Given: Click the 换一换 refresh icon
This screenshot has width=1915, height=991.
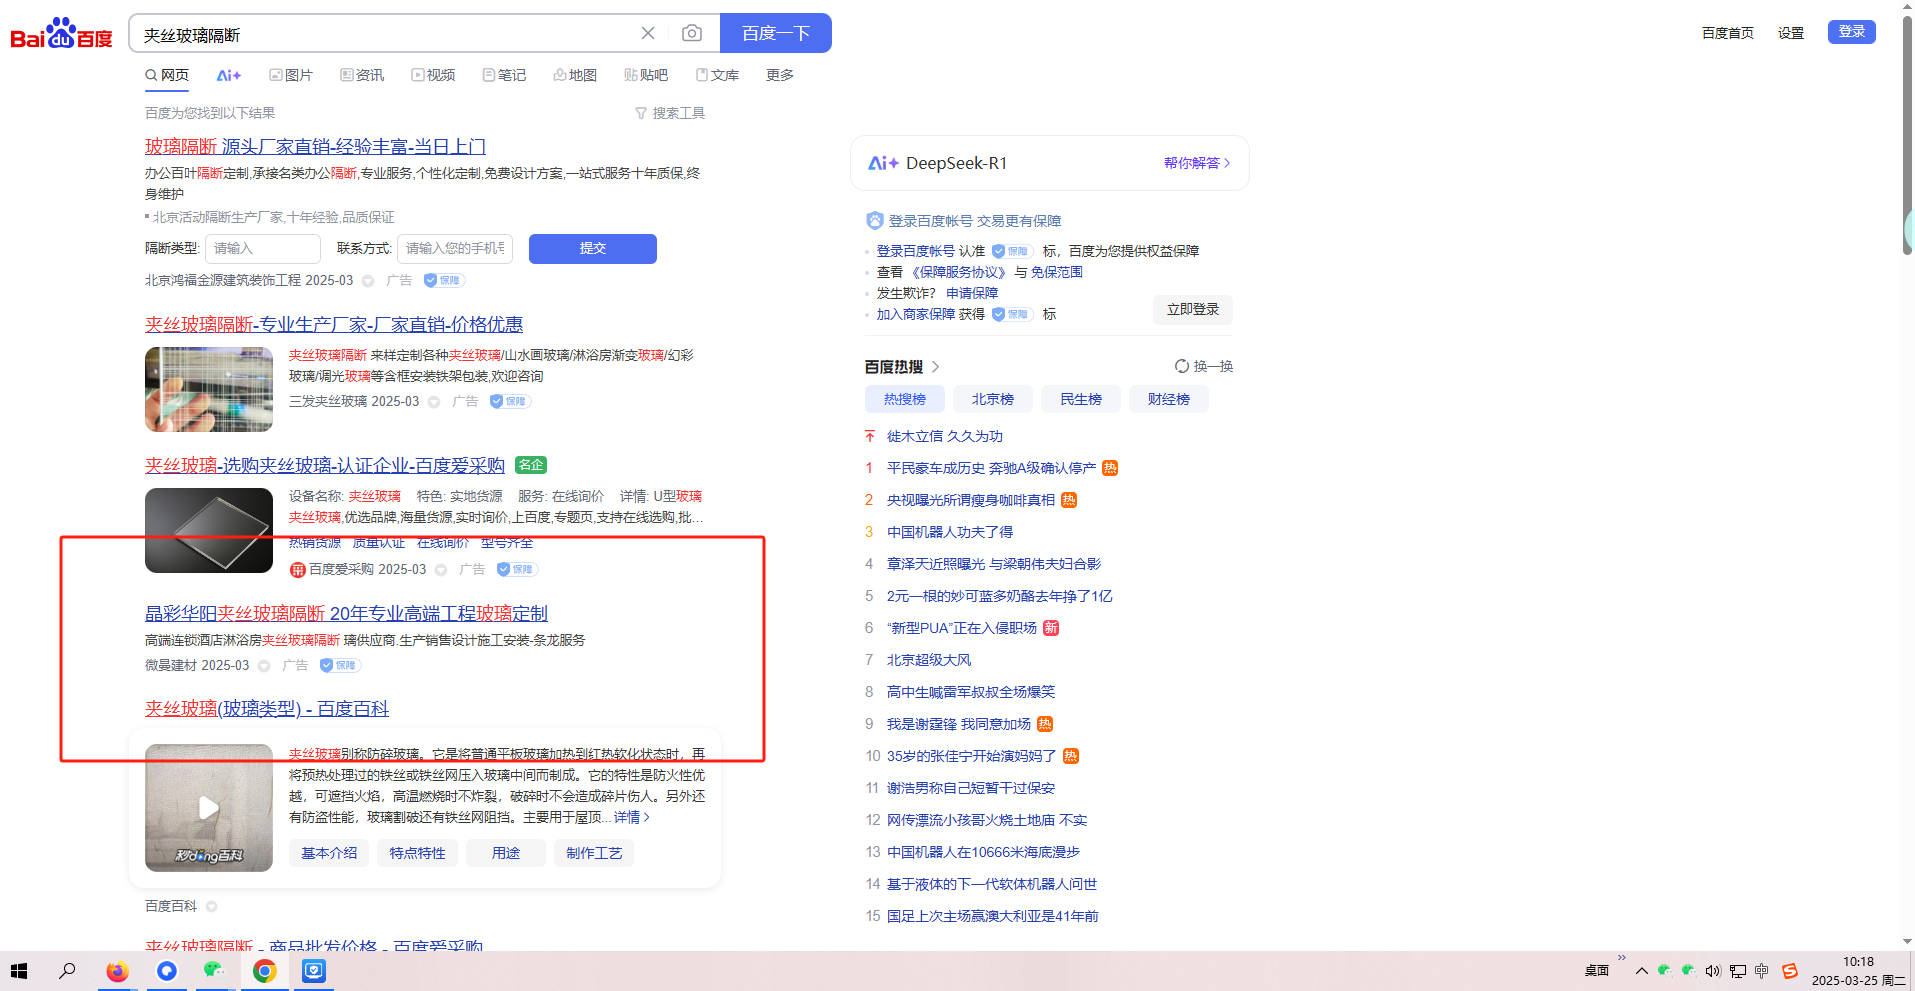Looking at the screenshot, I should (x=1182, y=366).
